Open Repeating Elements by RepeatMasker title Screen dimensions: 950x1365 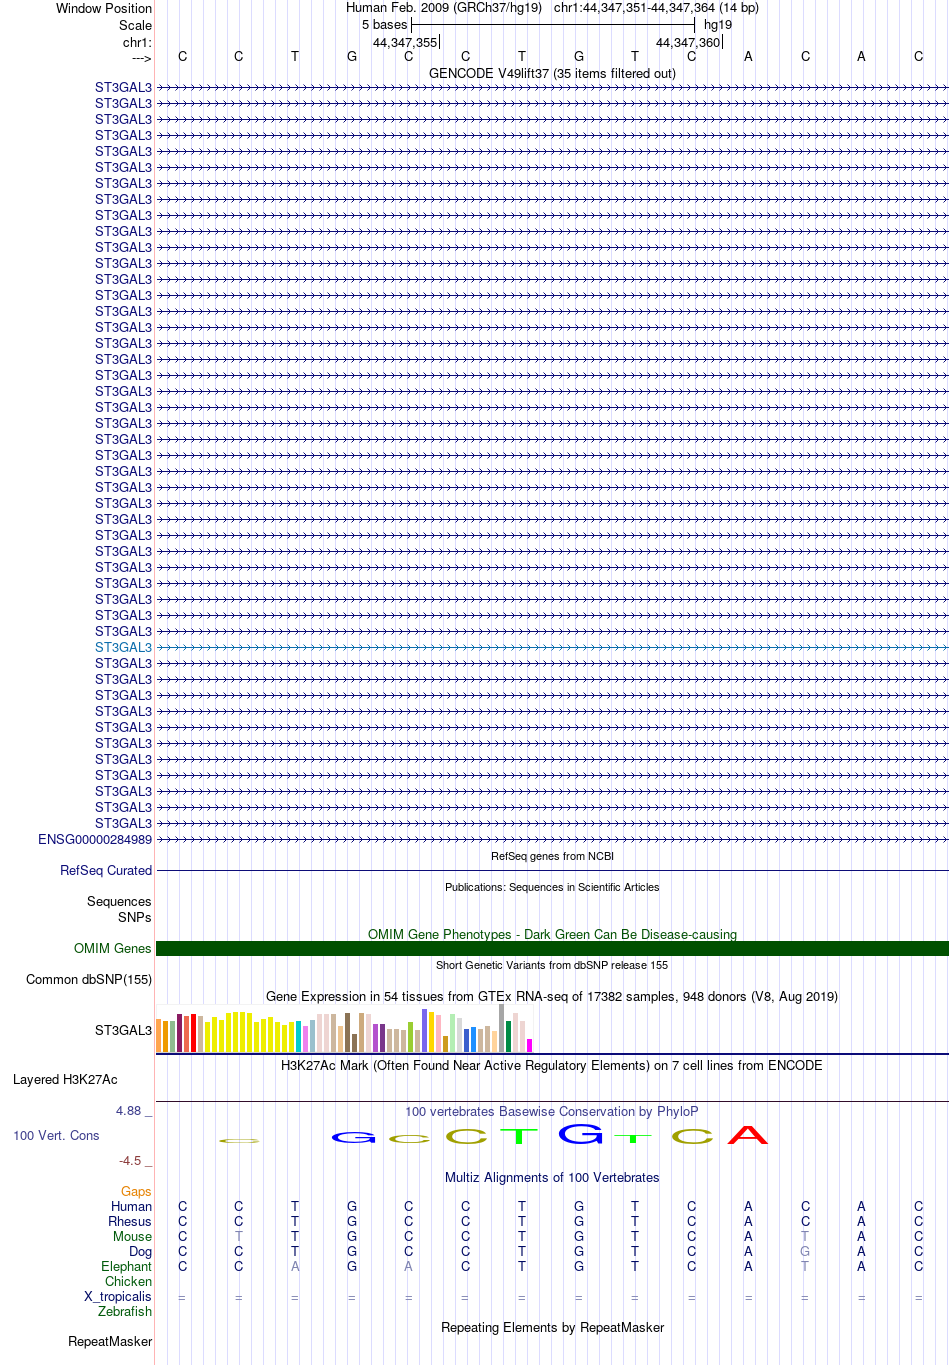(552, 1327)
